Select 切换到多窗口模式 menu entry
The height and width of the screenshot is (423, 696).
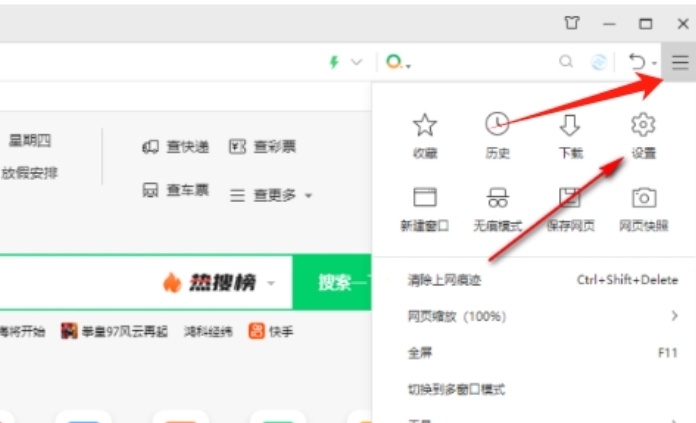tap(457, 389)
